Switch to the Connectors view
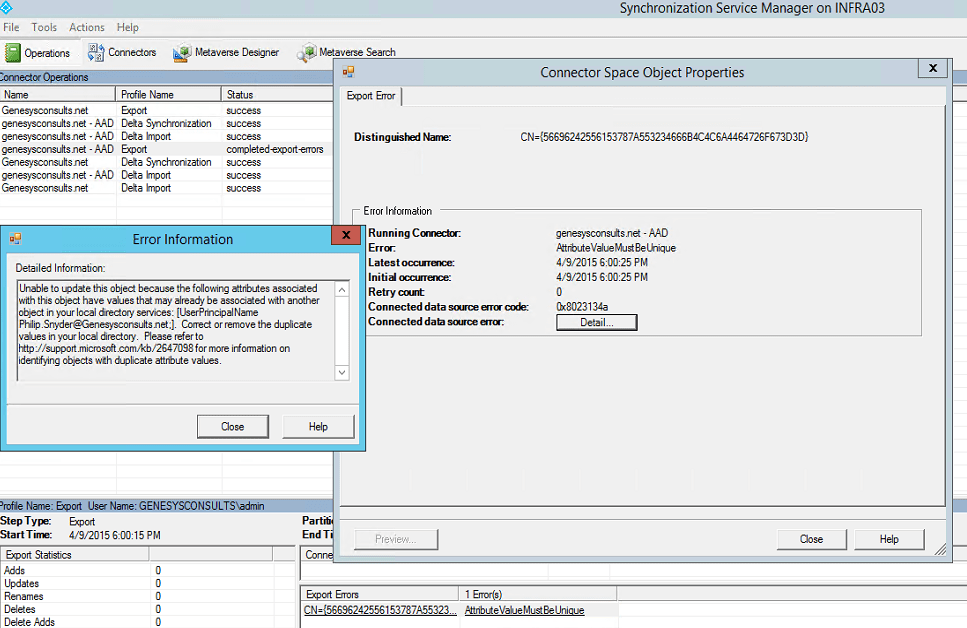 [x=122, y=52]
